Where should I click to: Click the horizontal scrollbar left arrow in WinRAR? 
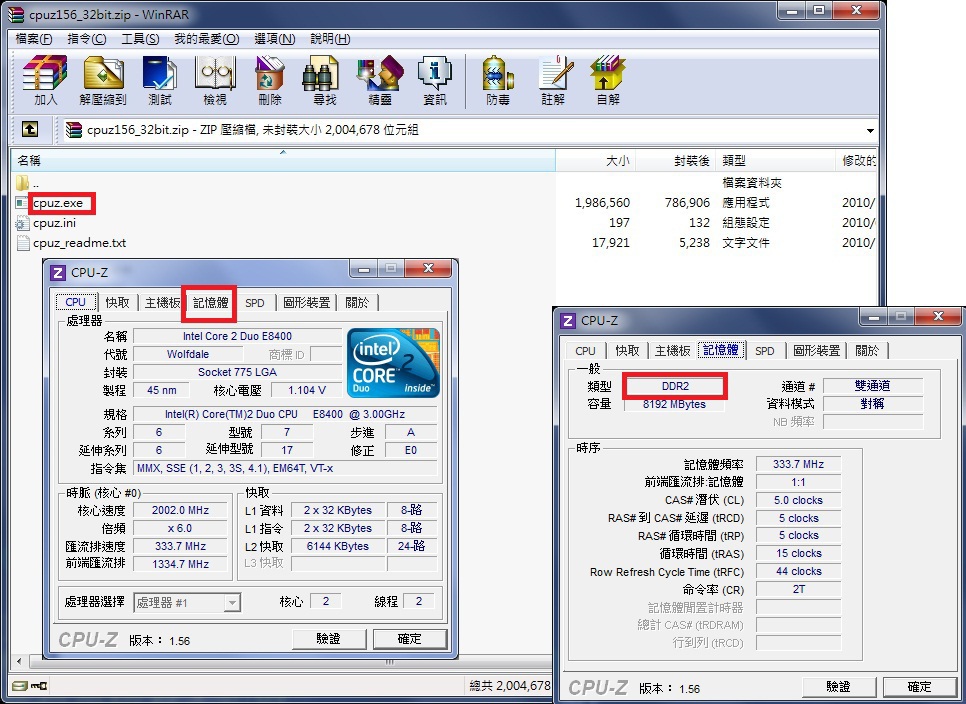tap(19, 662)
